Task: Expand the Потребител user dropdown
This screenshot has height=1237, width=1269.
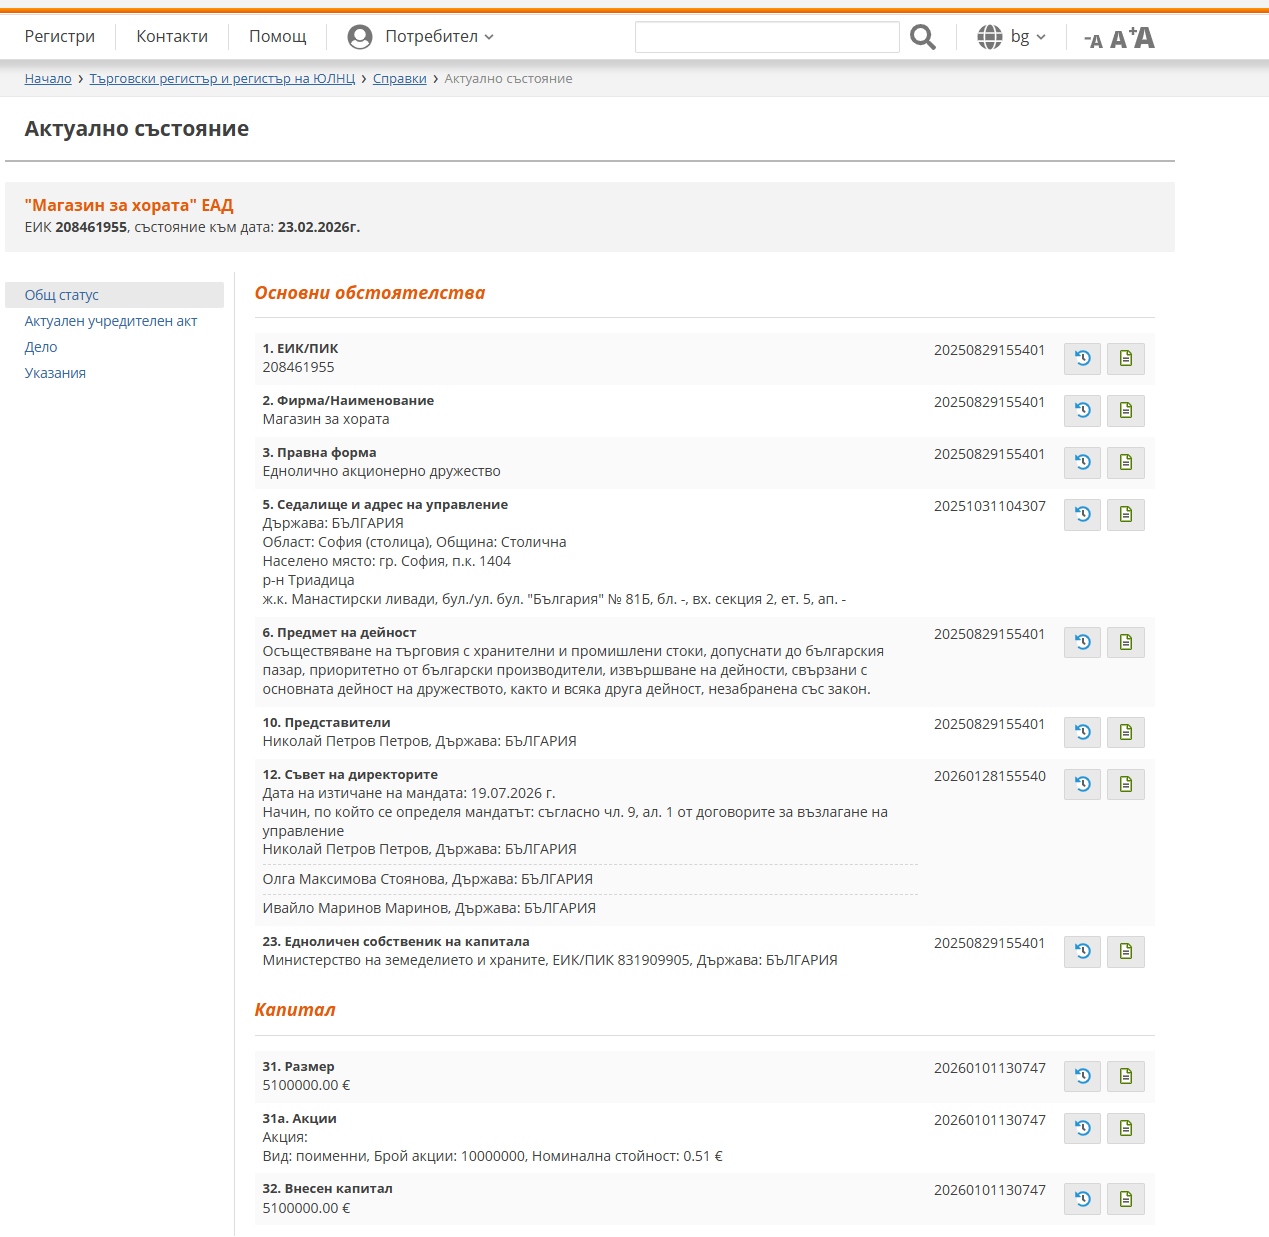Action: [421, 37]
